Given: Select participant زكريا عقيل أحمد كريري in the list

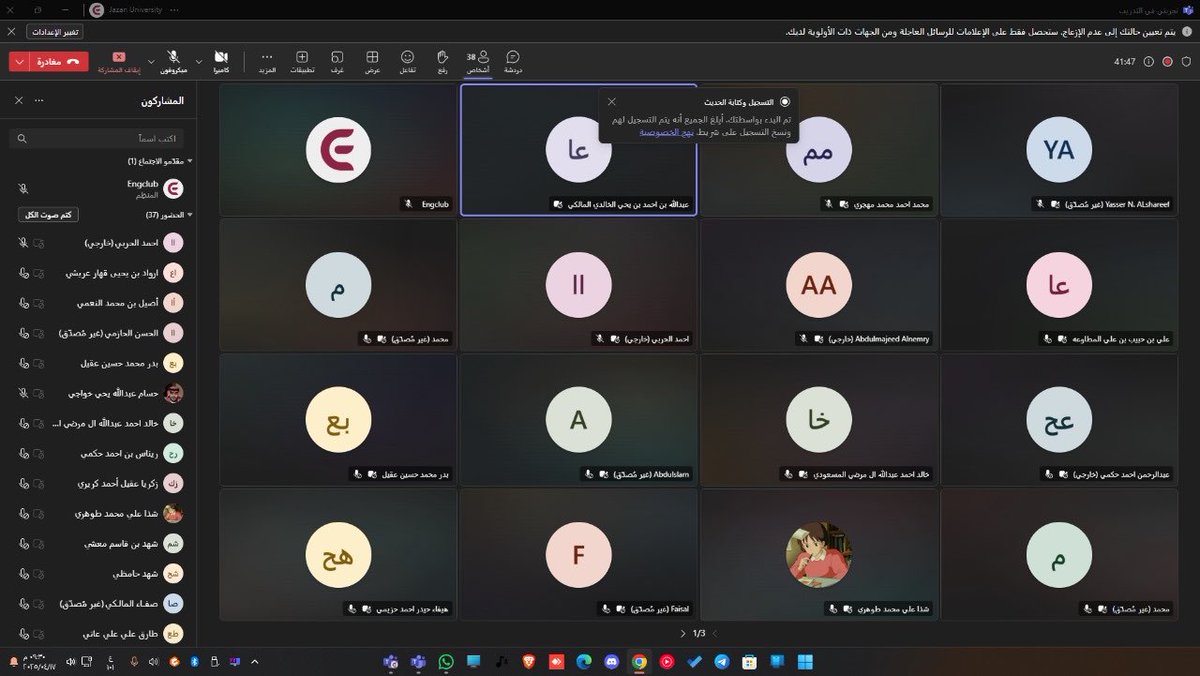Looking at the screenshot, I should coord(100,483).
